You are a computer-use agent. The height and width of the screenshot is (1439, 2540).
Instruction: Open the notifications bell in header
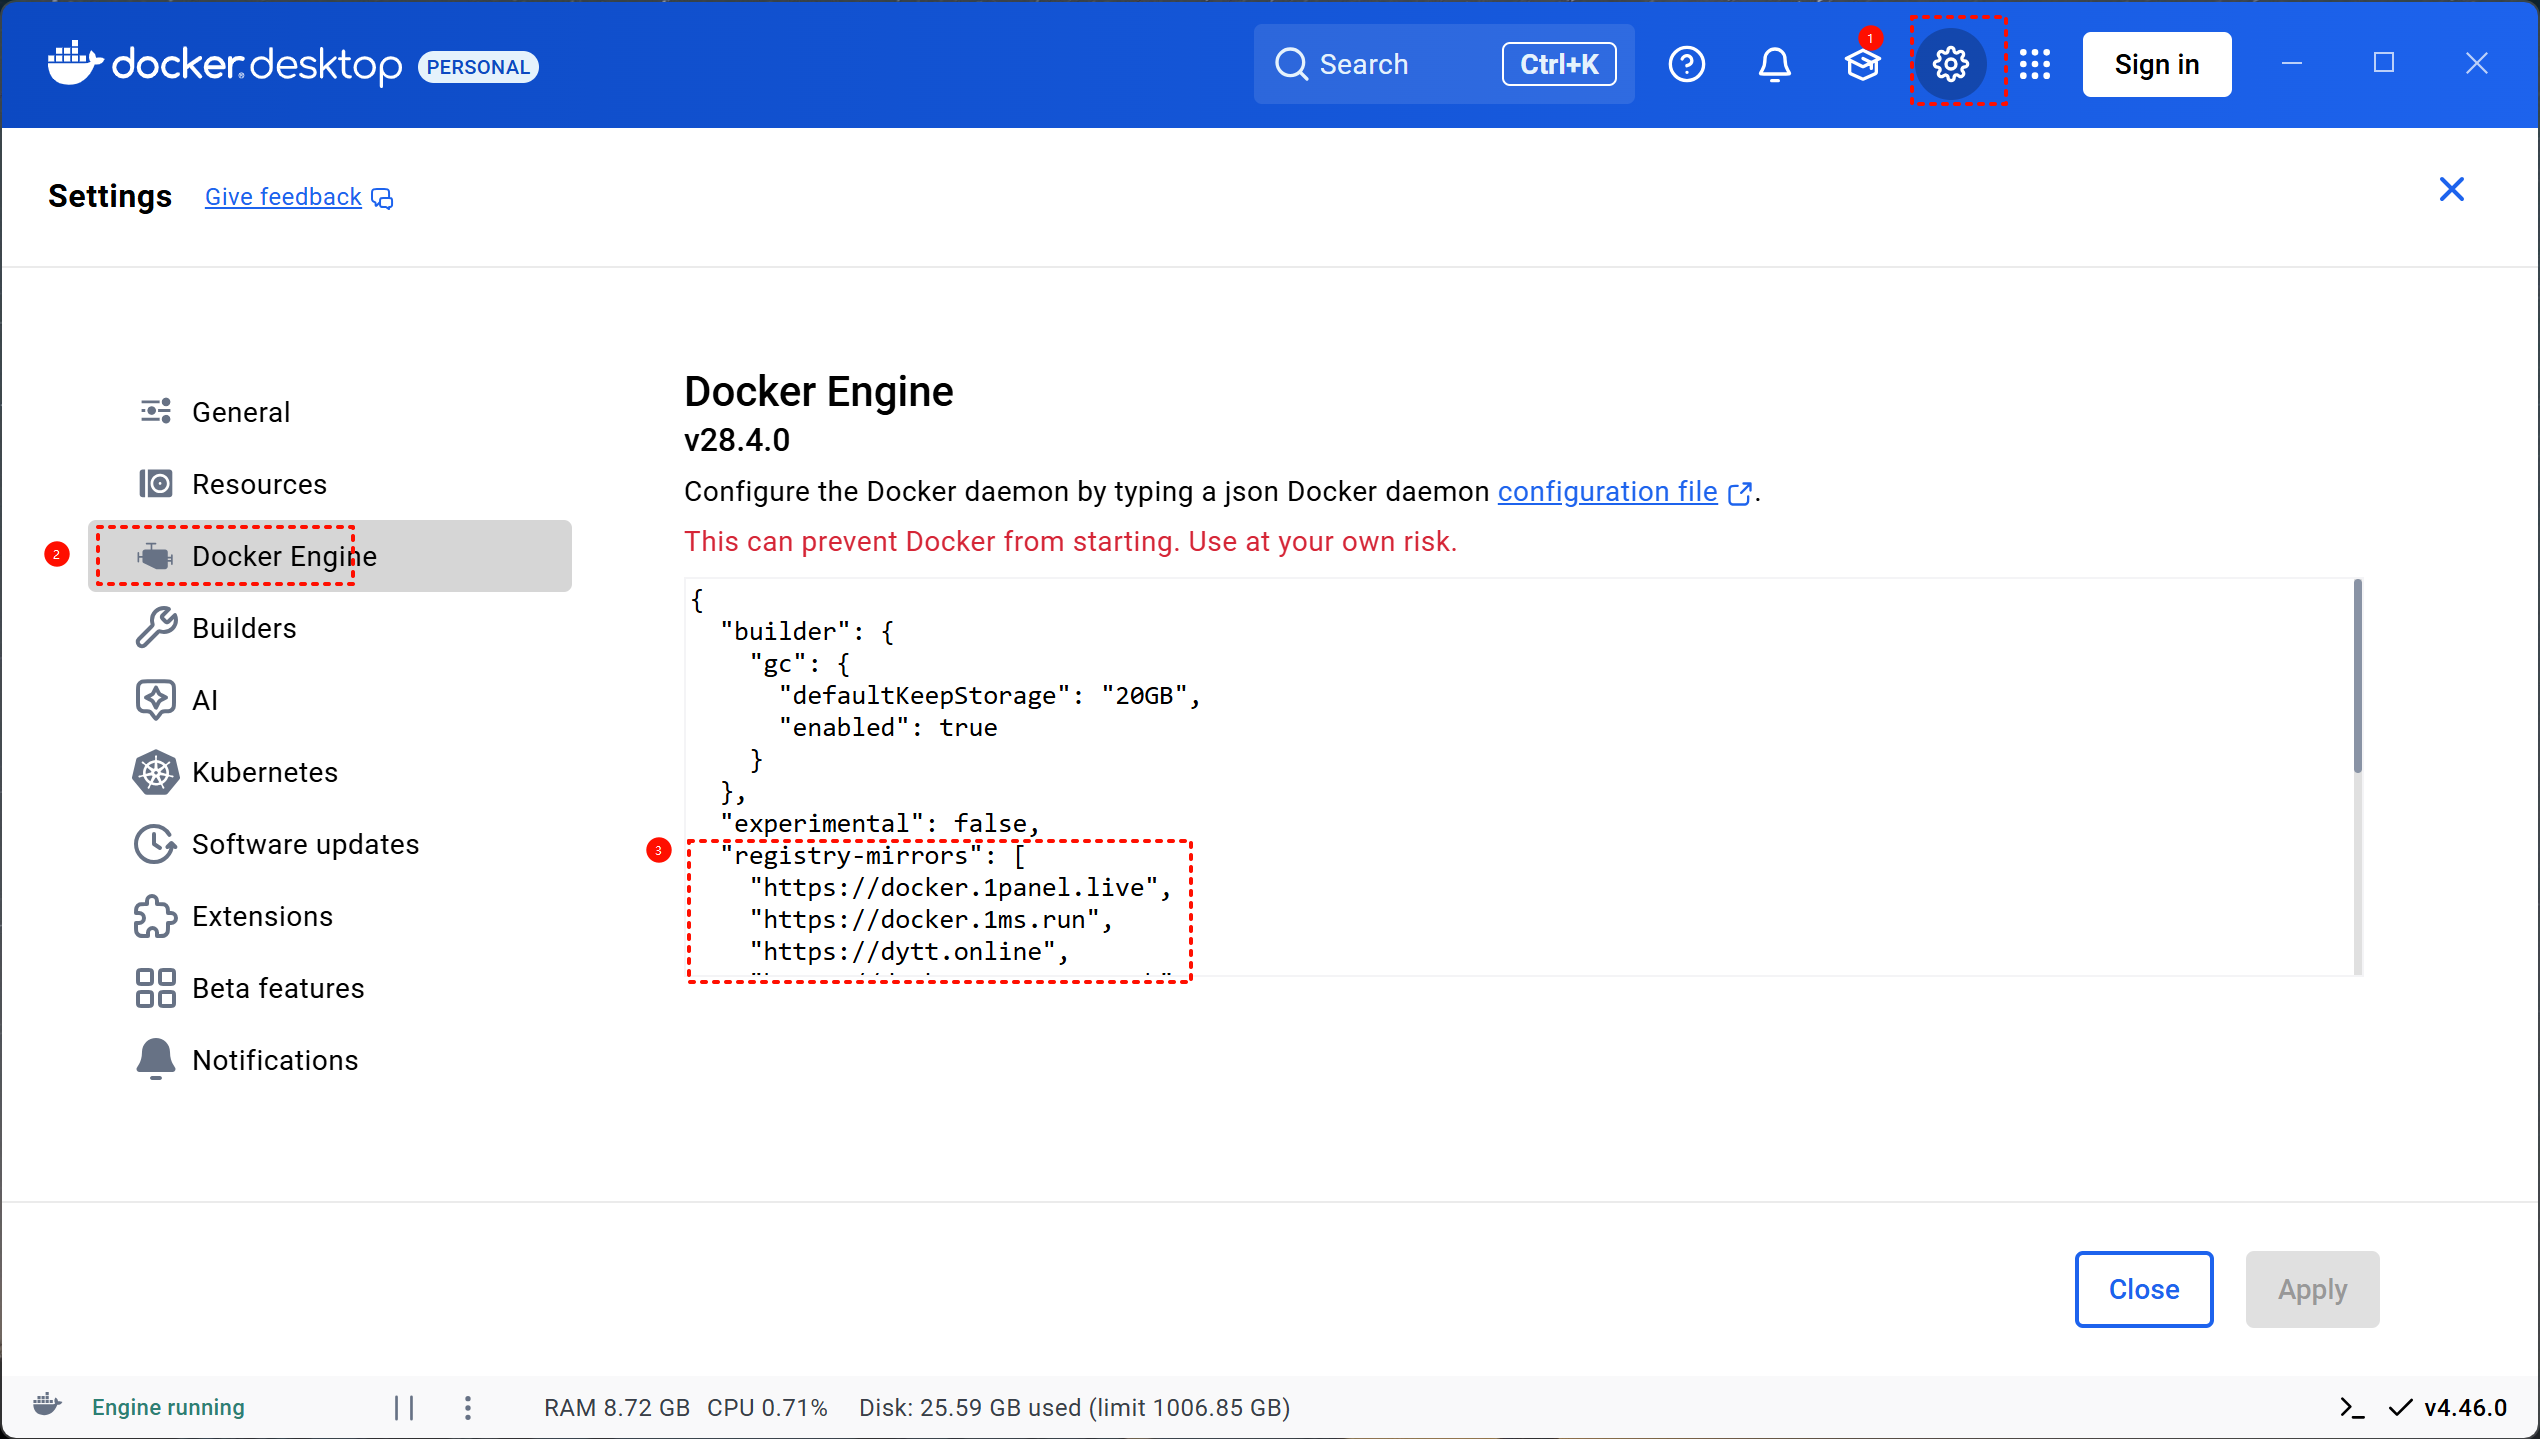click(x=1774, y=64)
